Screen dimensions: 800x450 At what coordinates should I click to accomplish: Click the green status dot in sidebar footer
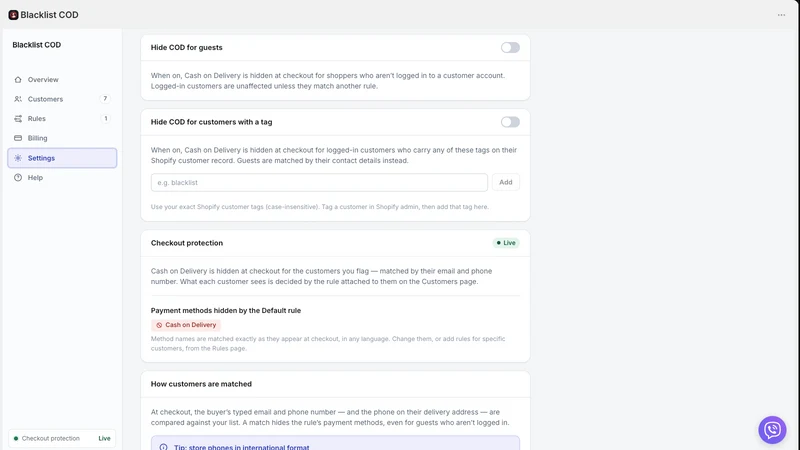click(x=16, y=438)
